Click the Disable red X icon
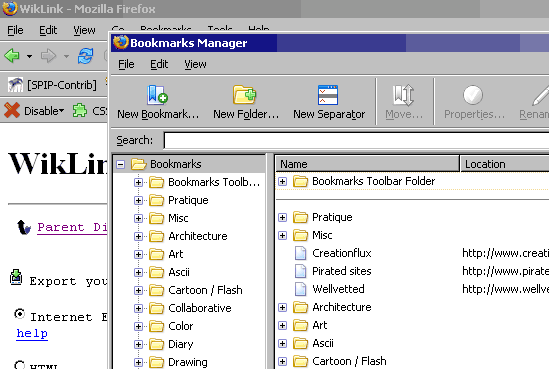 click(x=12, y=110)
